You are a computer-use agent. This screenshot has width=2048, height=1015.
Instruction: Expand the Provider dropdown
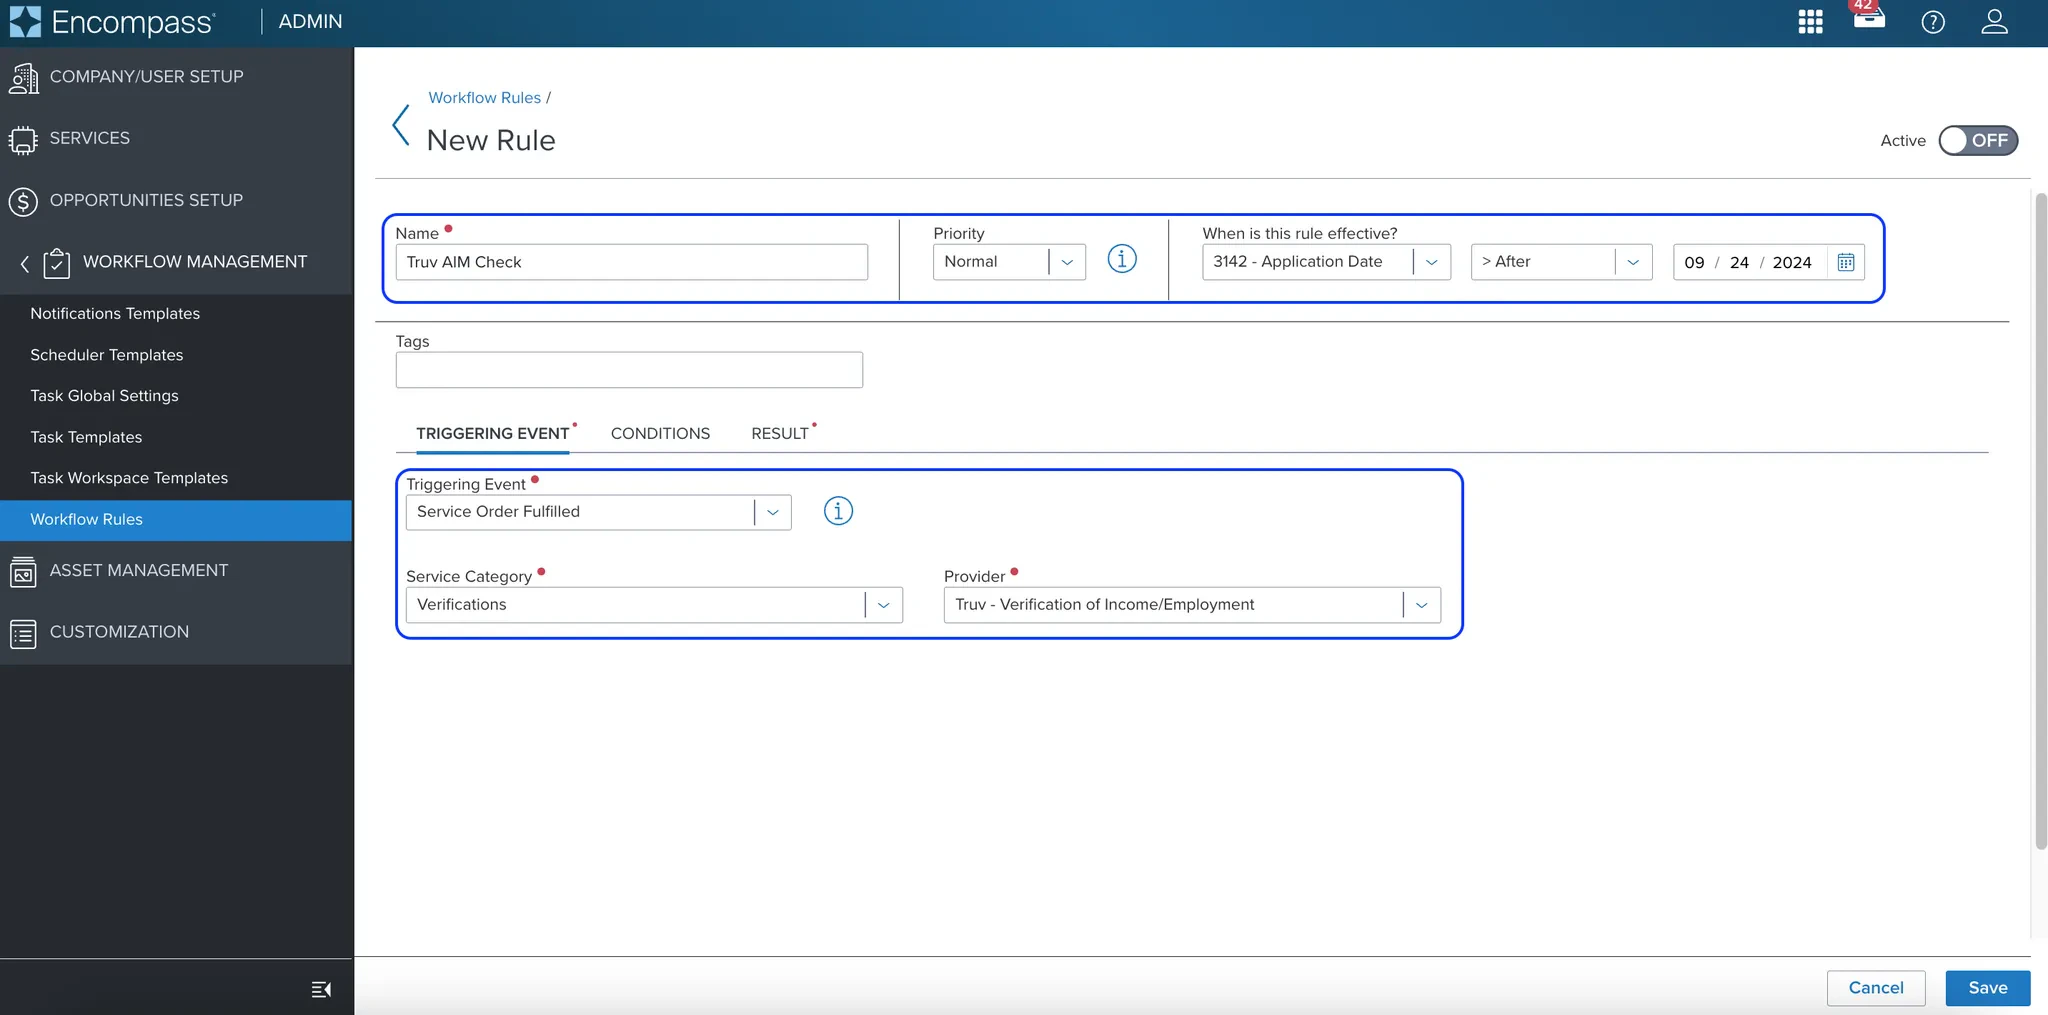[1192, 605]
